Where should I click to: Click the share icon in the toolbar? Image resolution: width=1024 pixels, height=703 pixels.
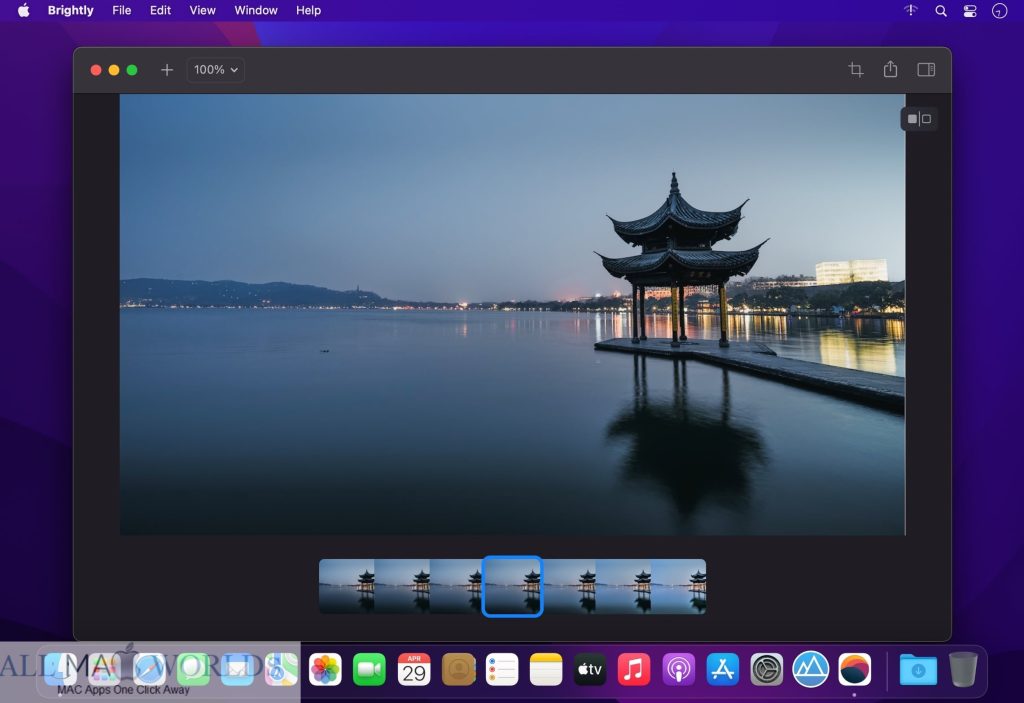tap(890, 69)
